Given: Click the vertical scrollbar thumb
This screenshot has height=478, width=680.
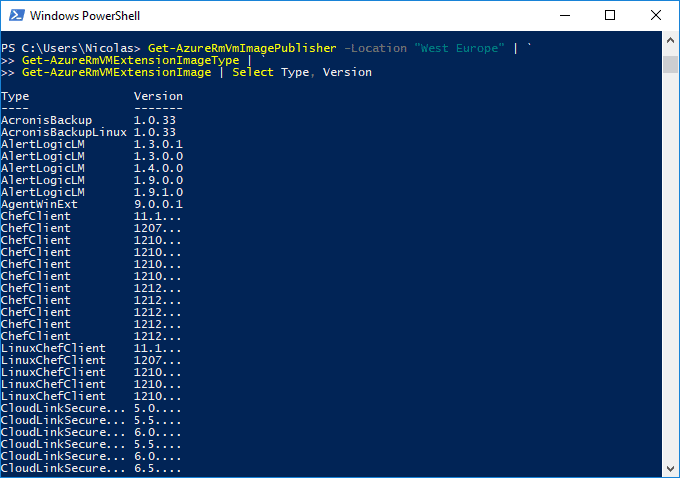Looking at the screenshot, I should coord(670,64).
